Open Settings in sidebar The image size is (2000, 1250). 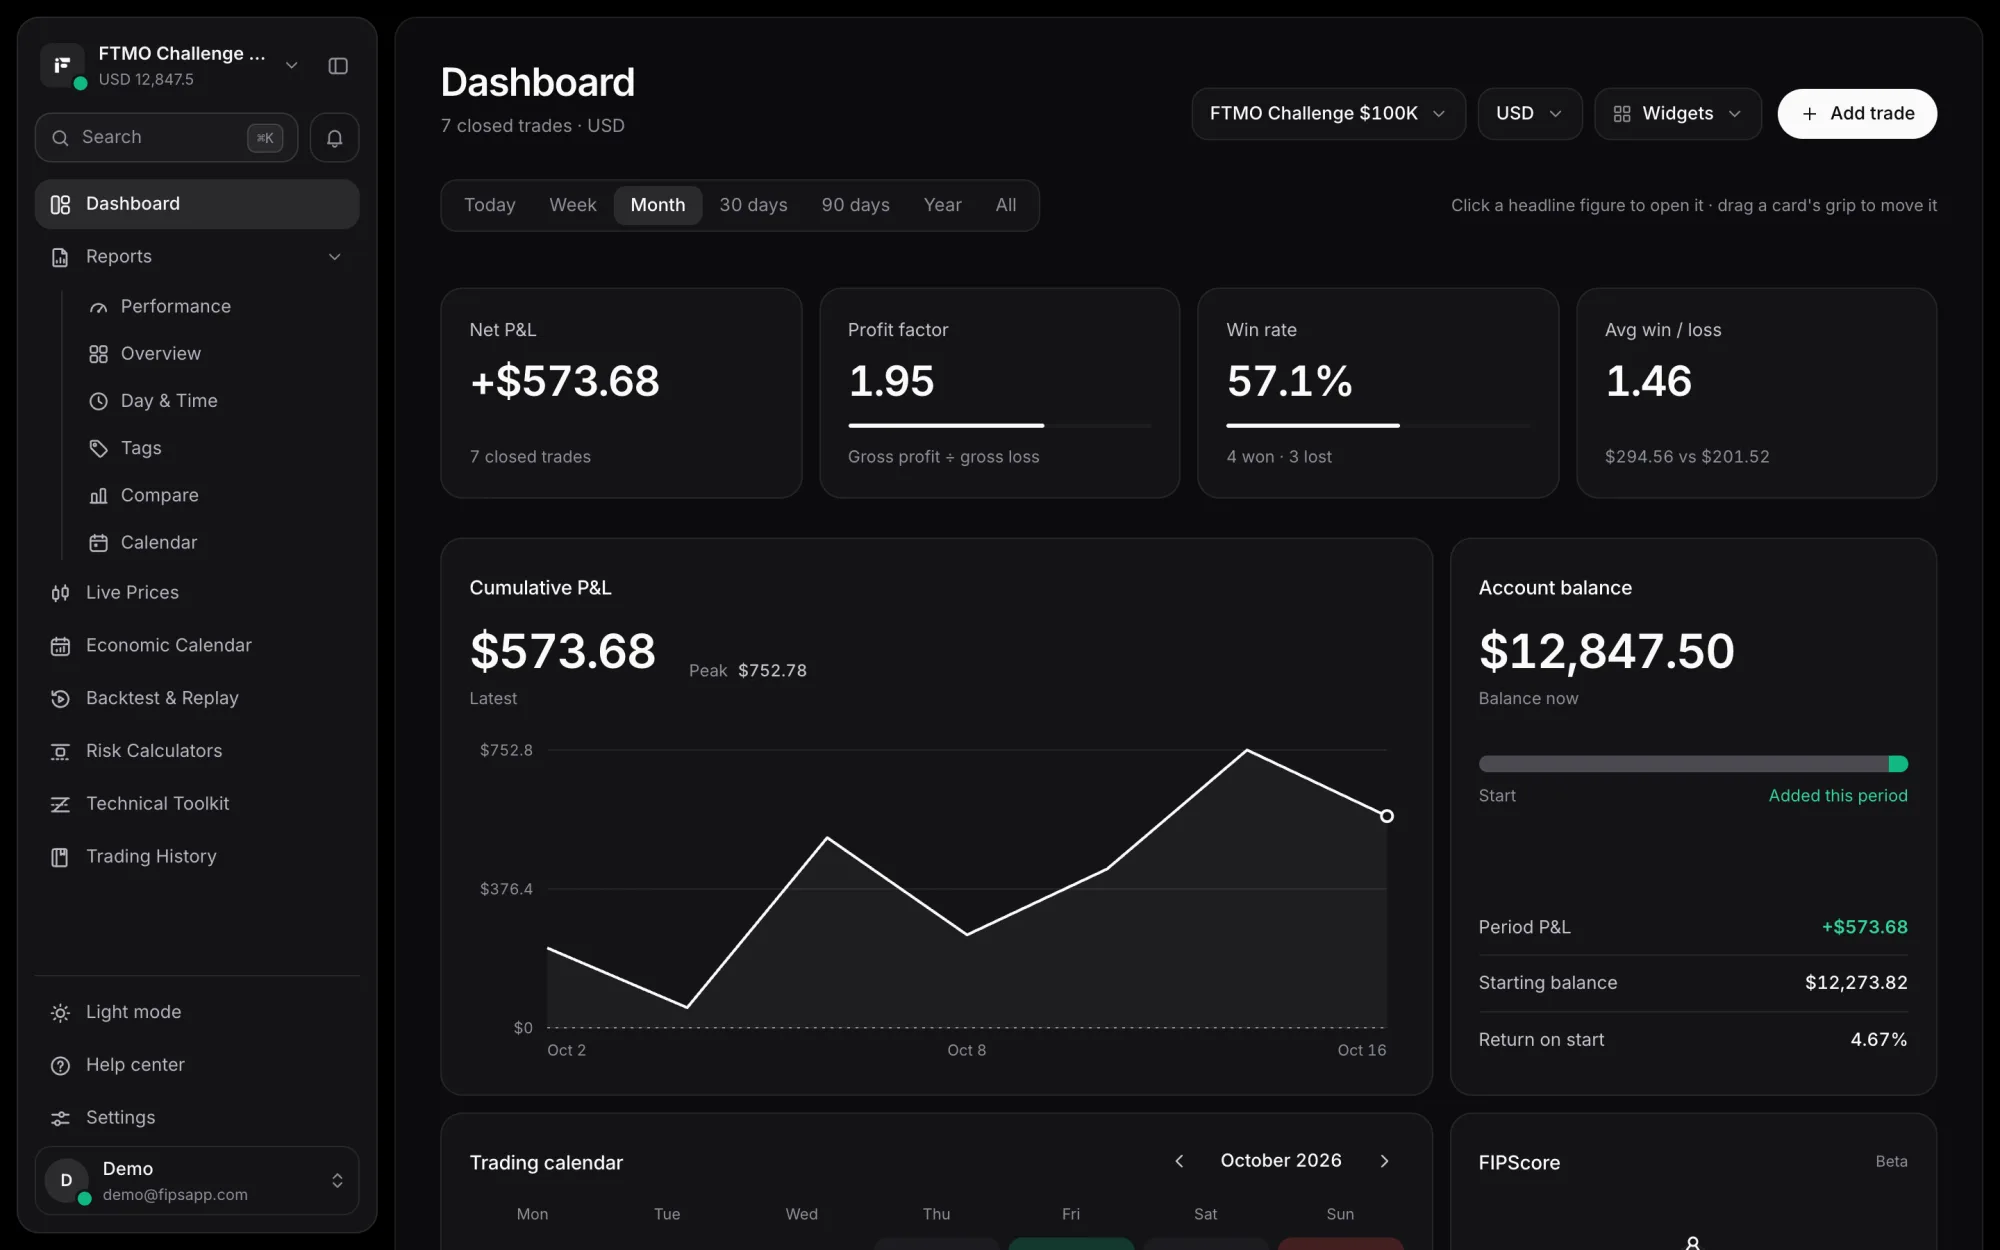[197, 1118]
